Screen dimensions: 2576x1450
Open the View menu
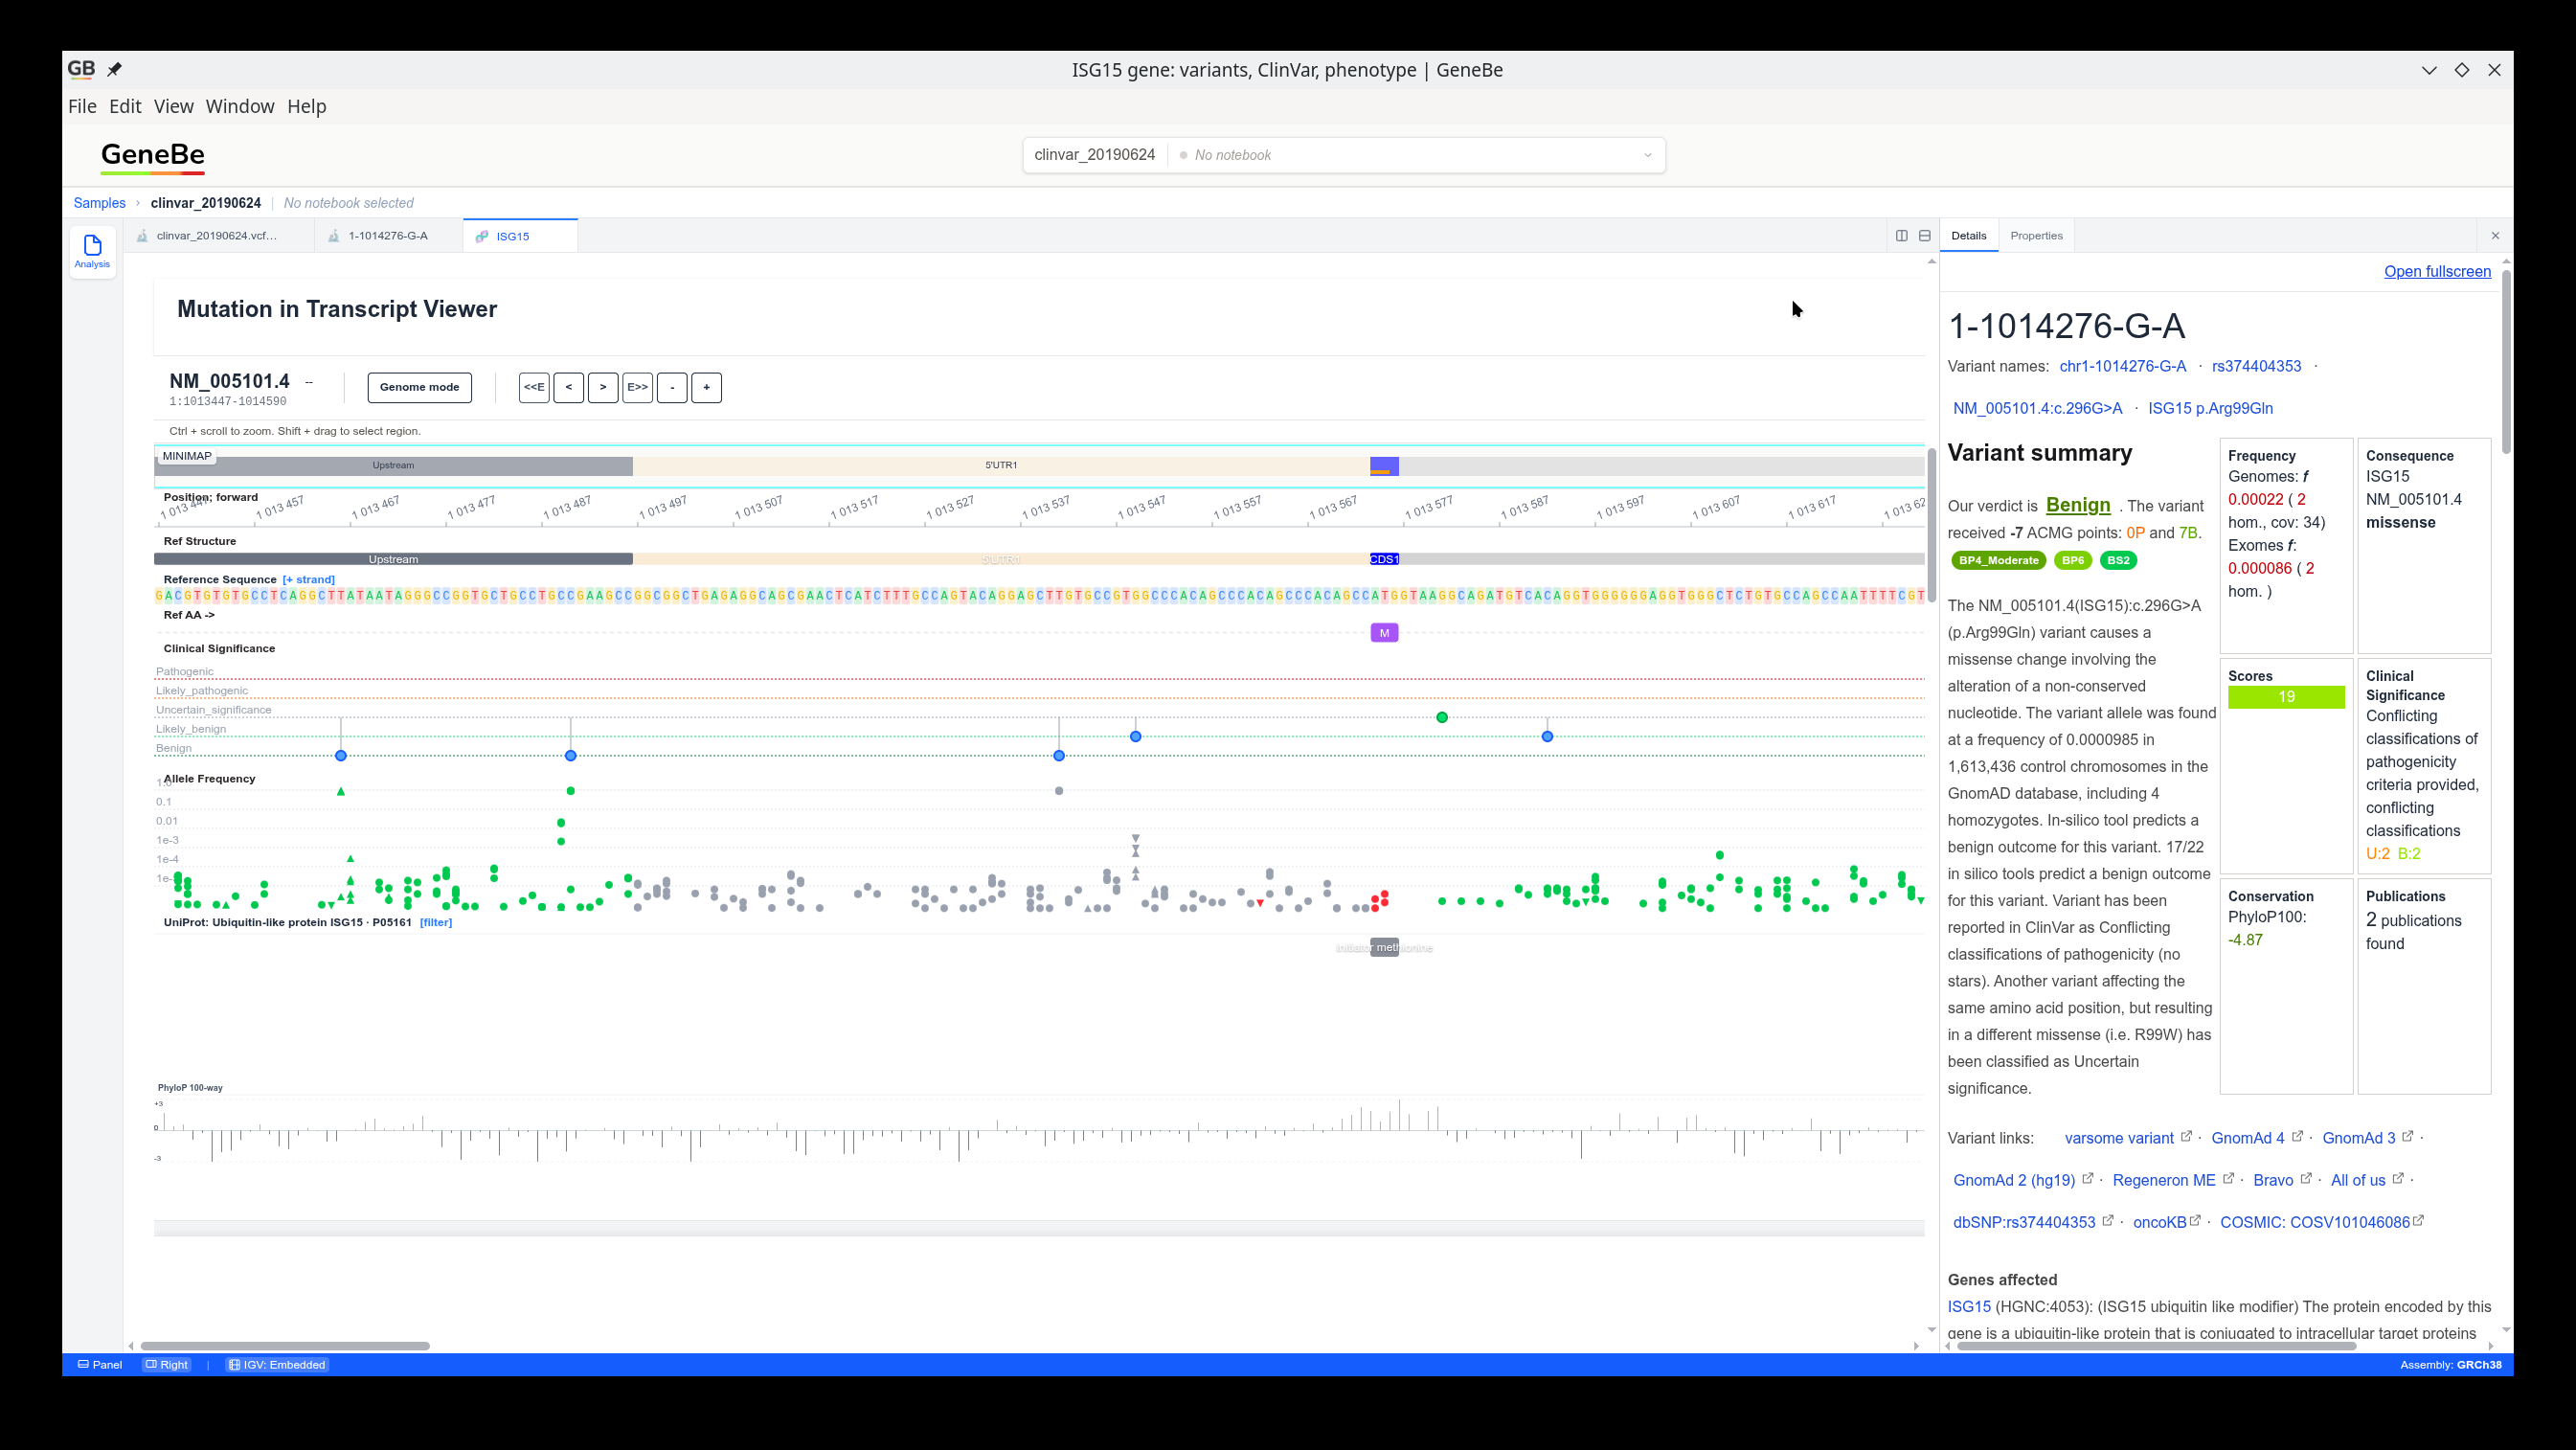(x=173, y=106)
